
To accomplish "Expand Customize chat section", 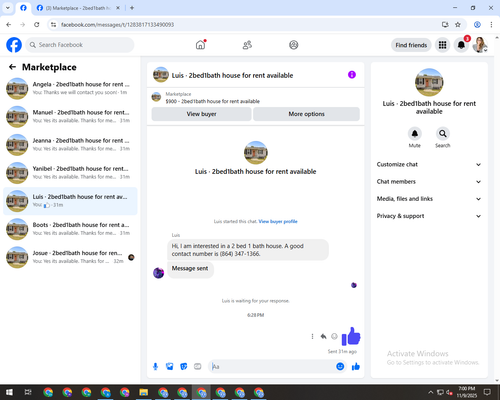I will click(x=429, y=164).
